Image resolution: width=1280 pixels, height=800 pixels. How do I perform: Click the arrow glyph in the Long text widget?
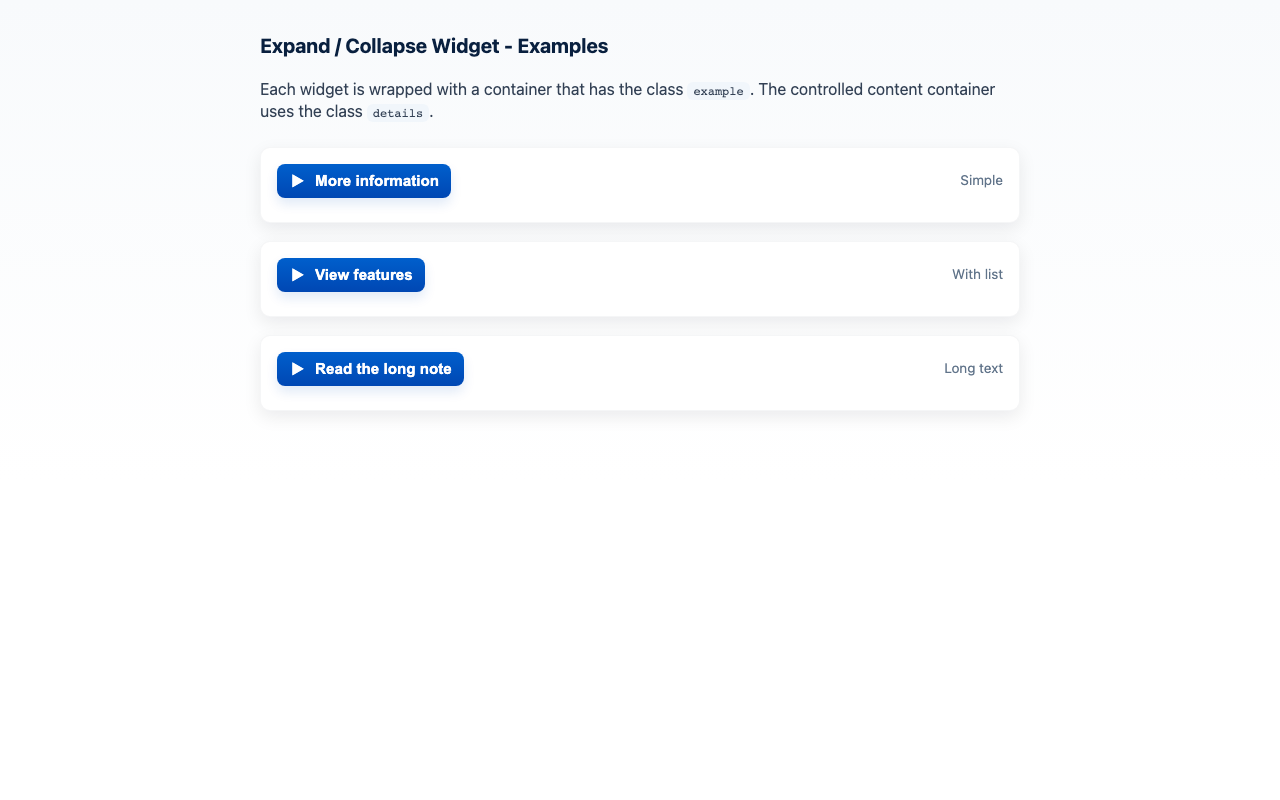coord(297,369)
